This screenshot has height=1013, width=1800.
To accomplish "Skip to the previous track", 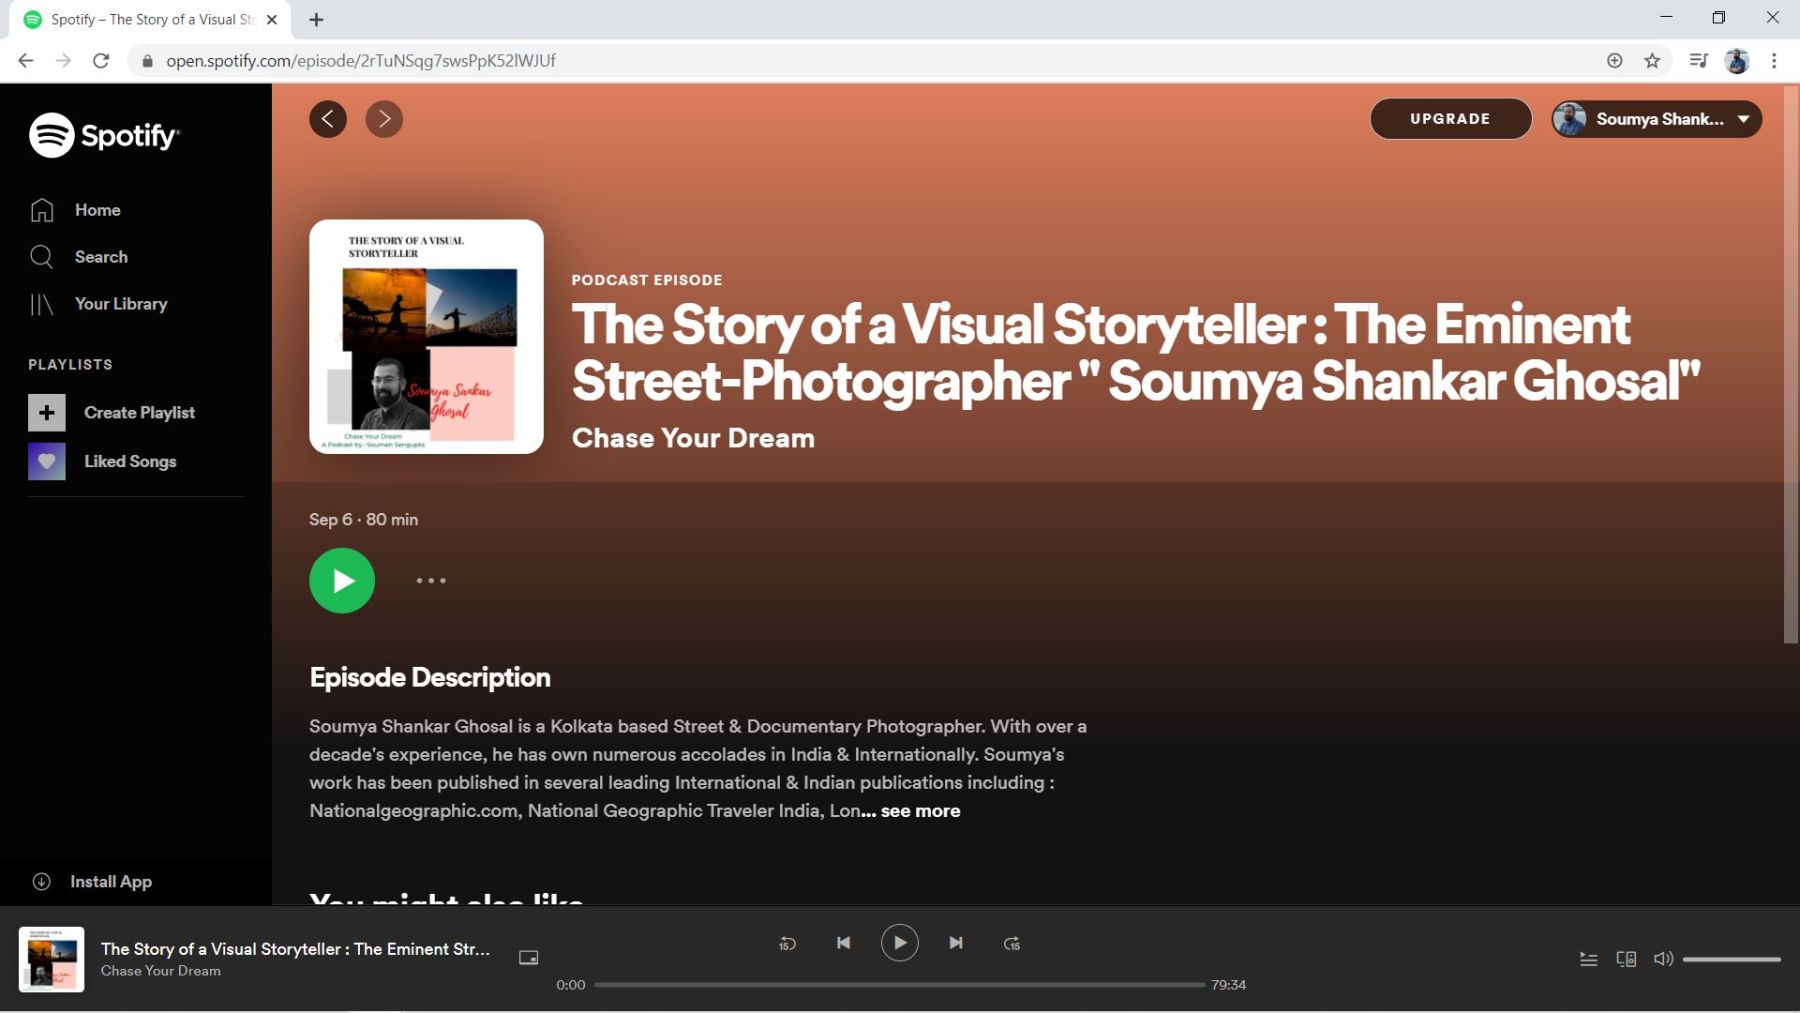I will point(844,943).
